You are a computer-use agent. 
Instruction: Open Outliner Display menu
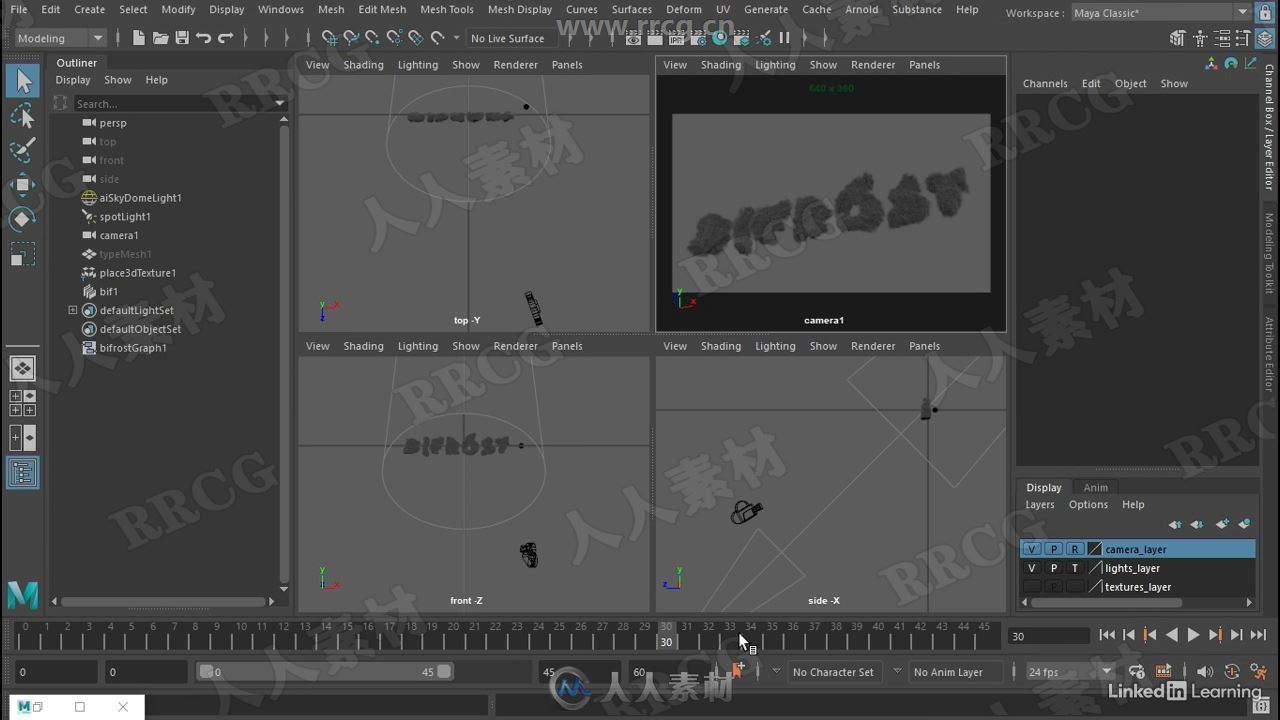tap(73, 80)
